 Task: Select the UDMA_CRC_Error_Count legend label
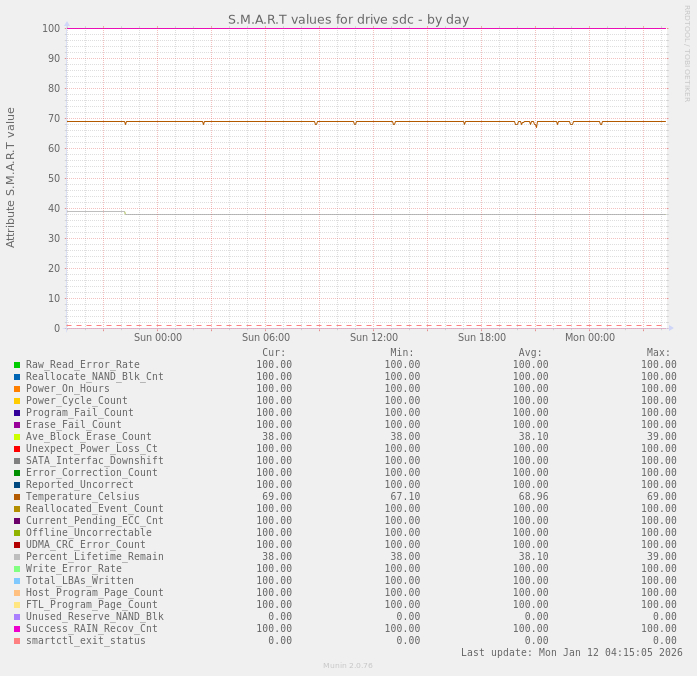tap(85, 545)
